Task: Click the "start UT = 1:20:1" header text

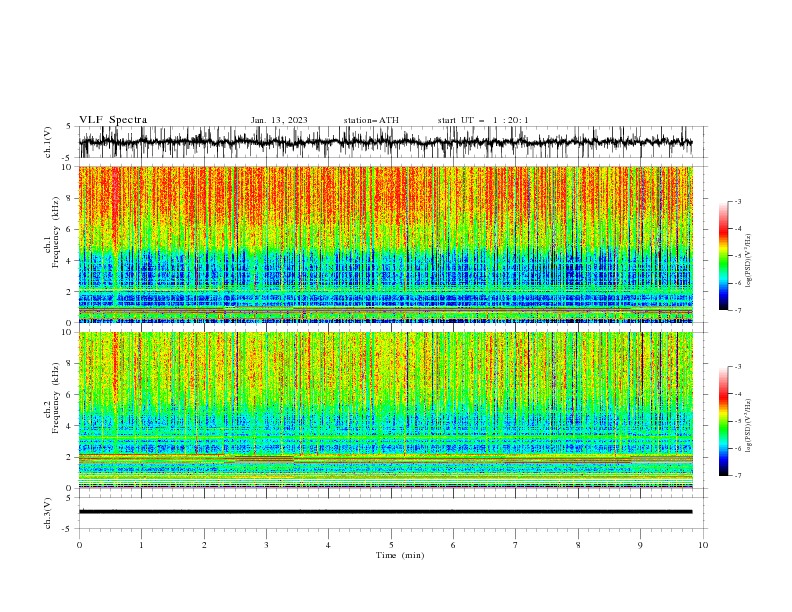Action: click(483, 120)
